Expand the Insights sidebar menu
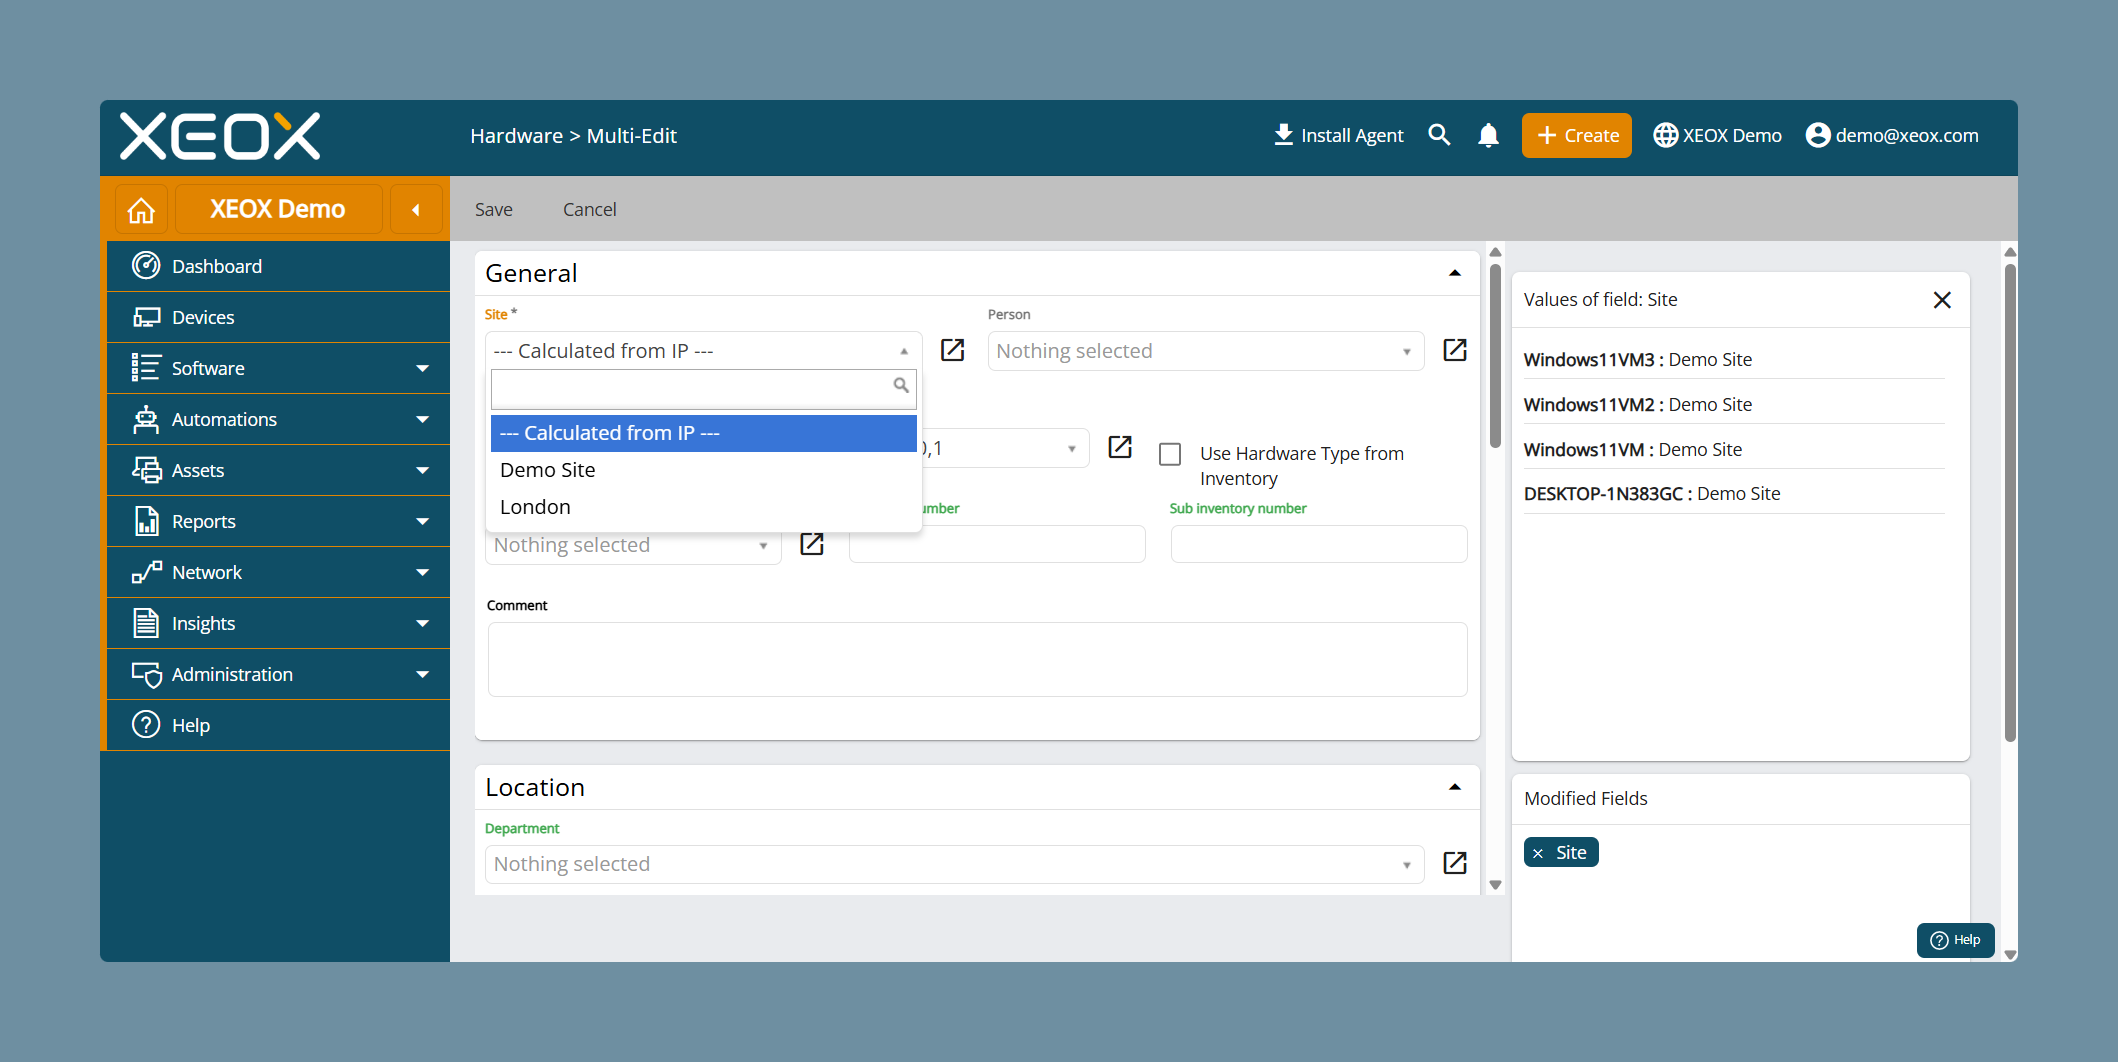Viewport: 2118px width, 1062px height. [x=278, y=623]
